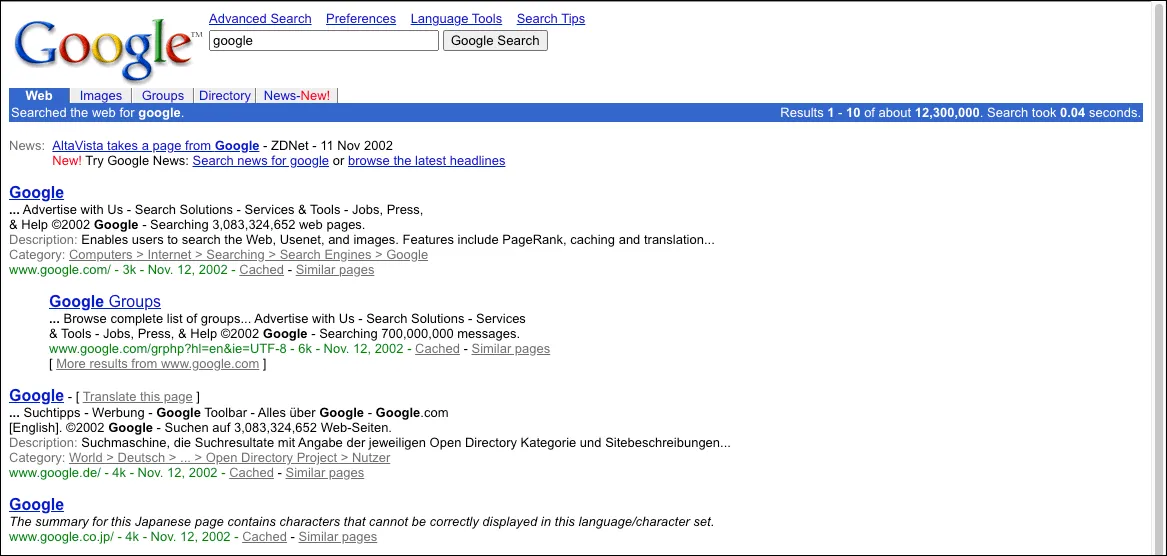Screen dimensions: 1167x556
Task: Click the green 'www.google.de/' URL text
Action: 54,473
